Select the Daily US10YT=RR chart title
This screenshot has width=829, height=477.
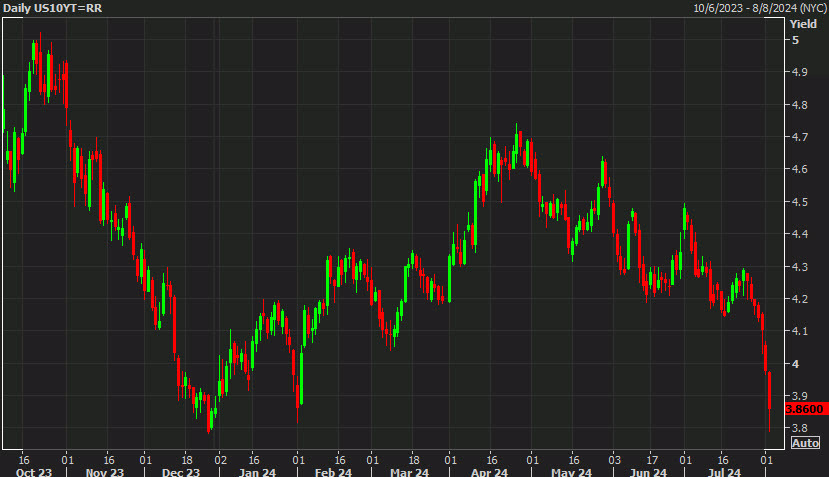point(52,8)
